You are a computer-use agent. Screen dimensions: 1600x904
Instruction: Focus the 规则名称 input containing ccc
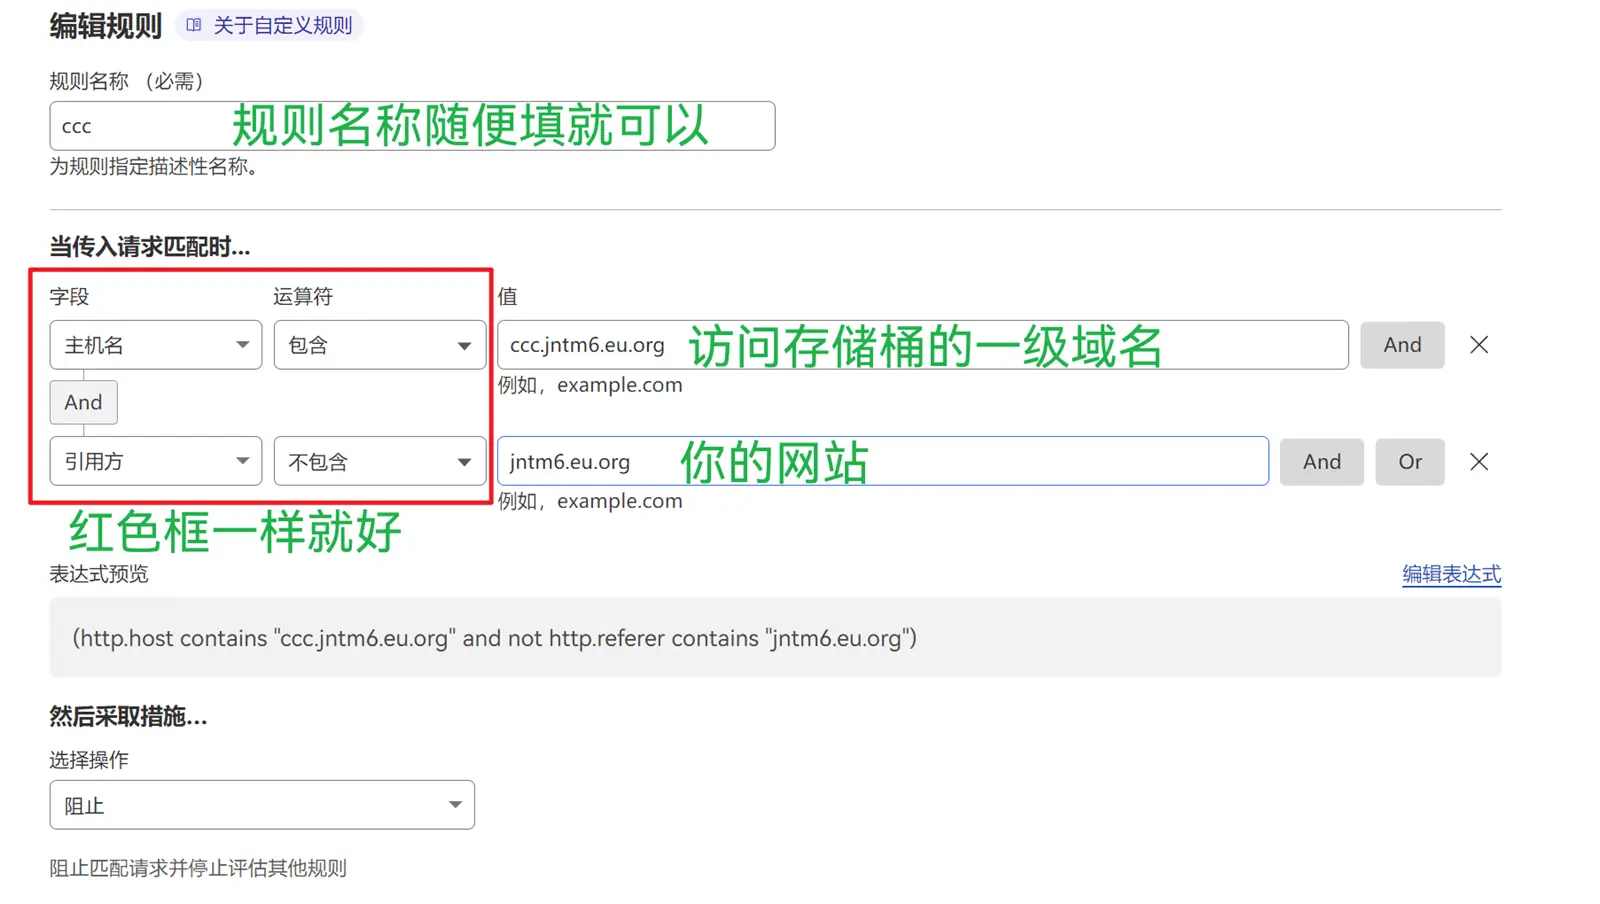tap(140, 126)
